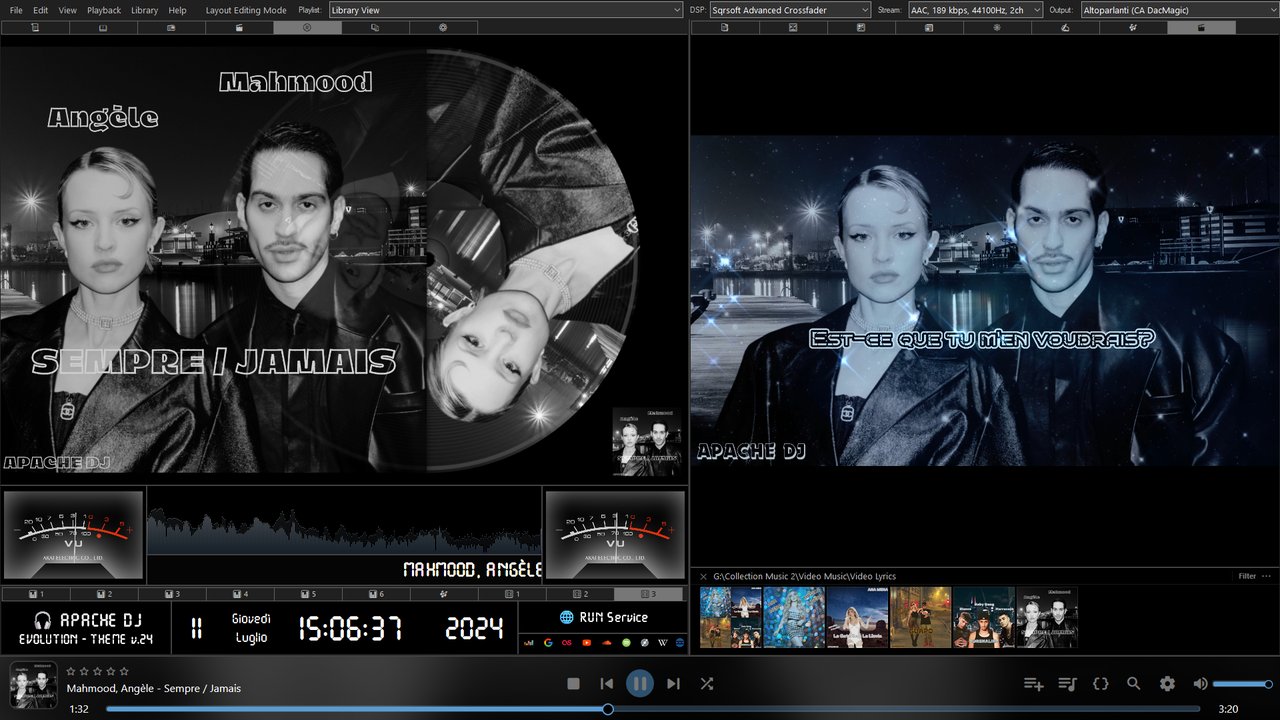Toggle shuffle playback mode
The width and height of the screenshot is (1280, 720).
point(707,684)
